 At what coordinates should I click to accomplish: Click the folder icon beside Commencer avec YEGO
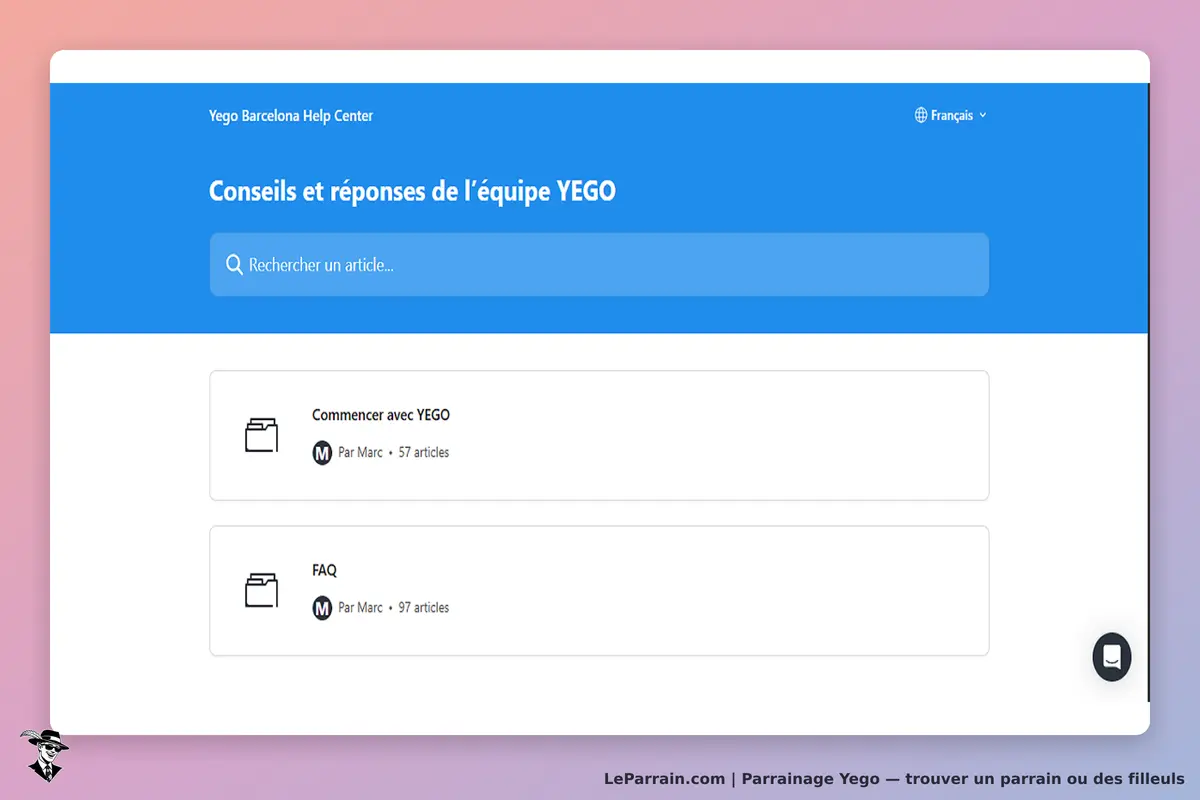click(x=261, y=435)
